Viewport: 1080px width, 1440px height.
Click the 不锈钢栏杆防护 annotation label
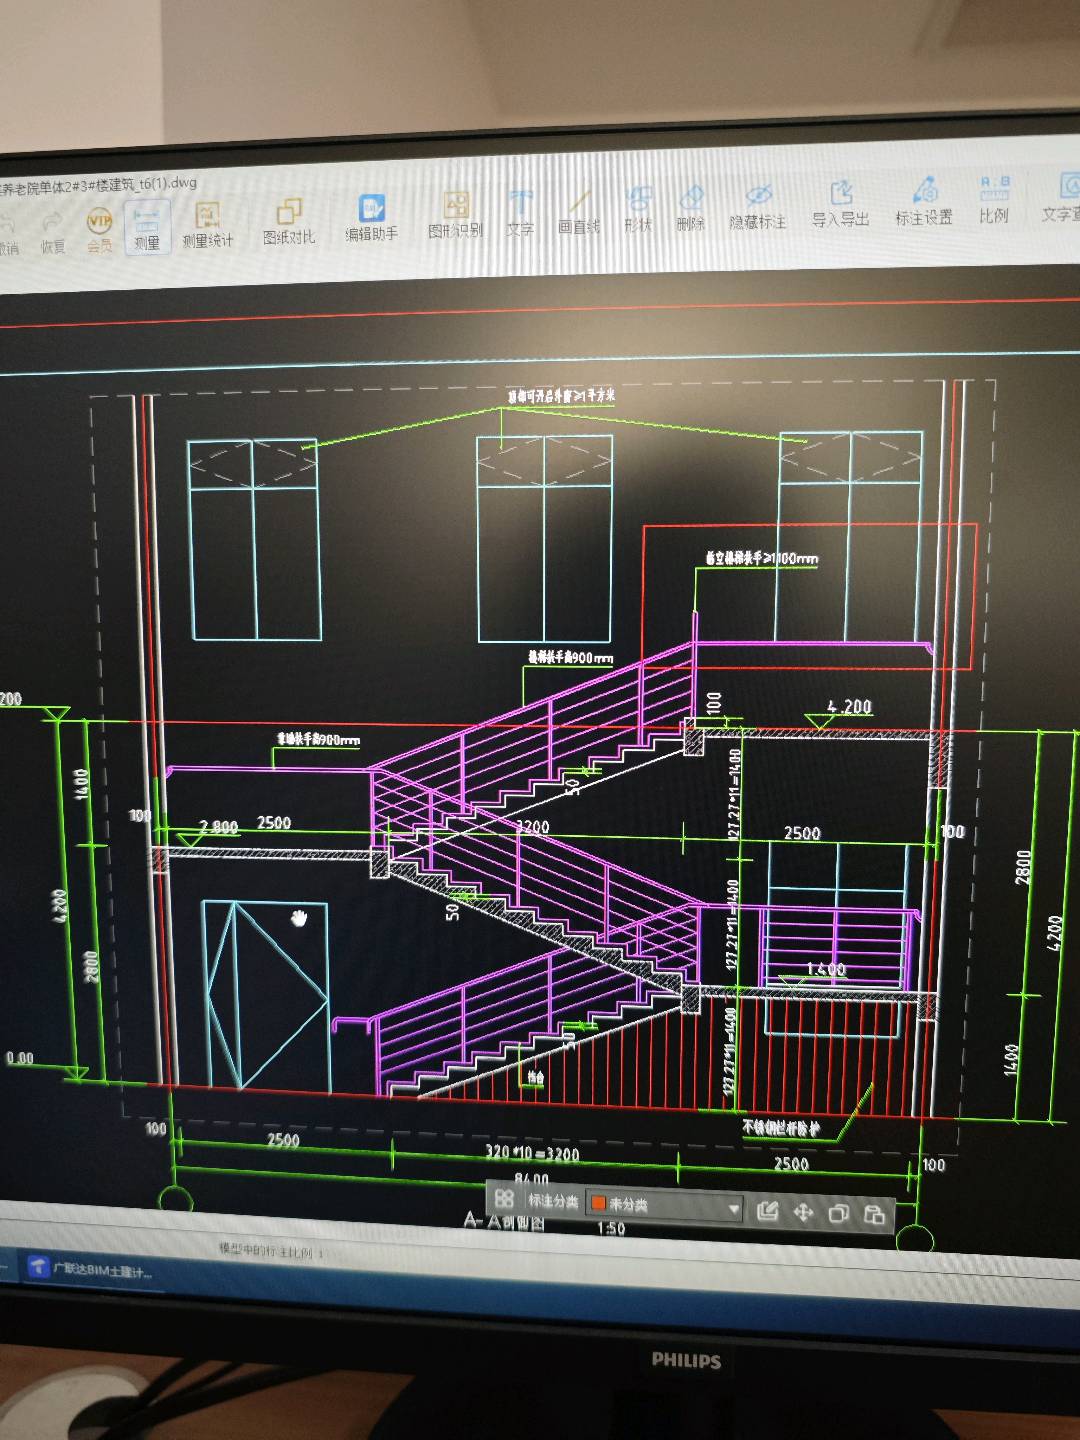[x=781, y=1127]
